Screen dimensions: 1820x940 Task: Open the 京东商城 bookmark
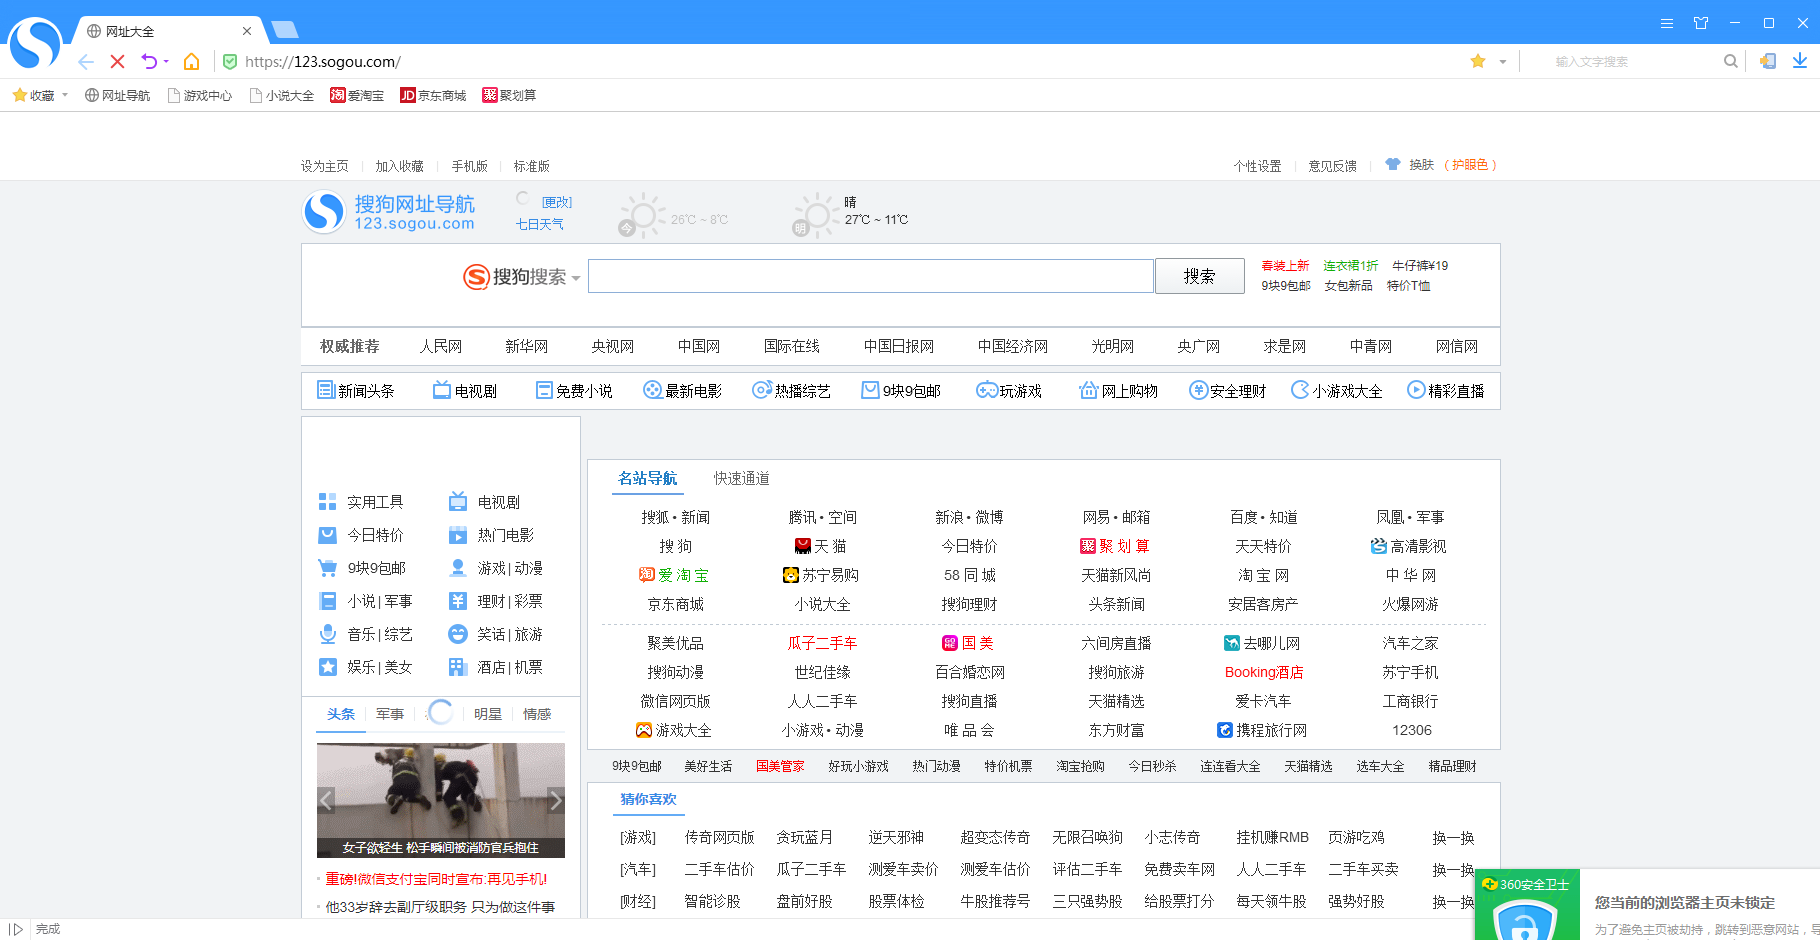point(433,96)
